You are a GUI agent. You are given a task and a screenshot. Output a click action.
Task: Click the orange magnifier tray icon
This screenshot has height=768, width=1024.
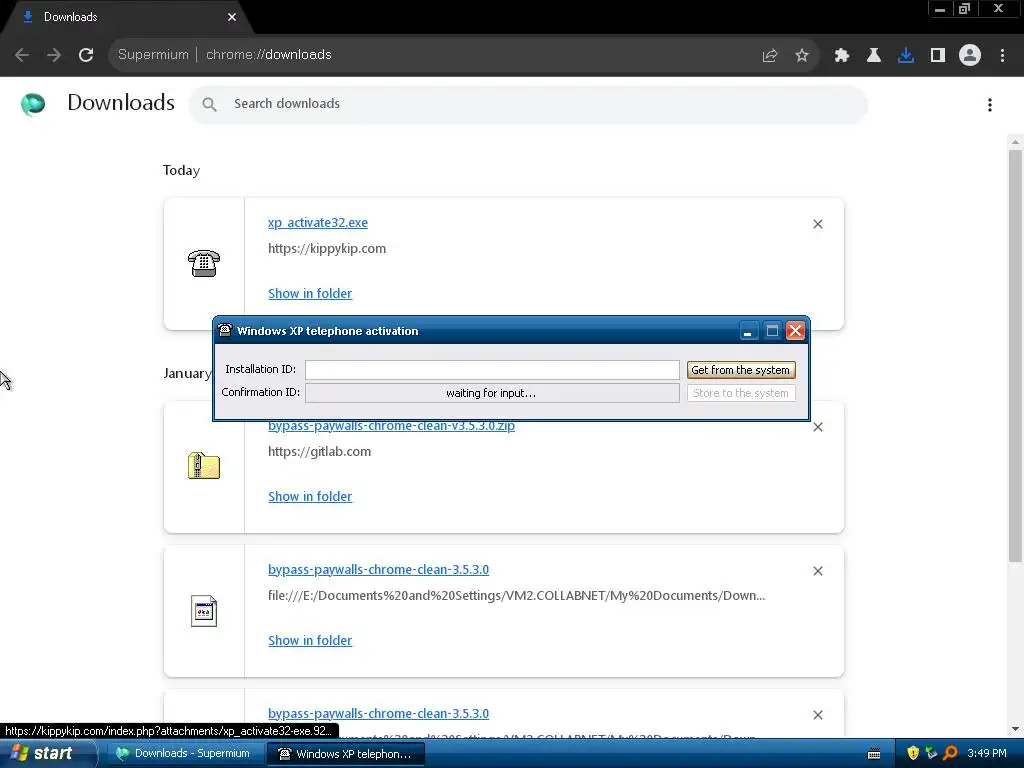950,753
